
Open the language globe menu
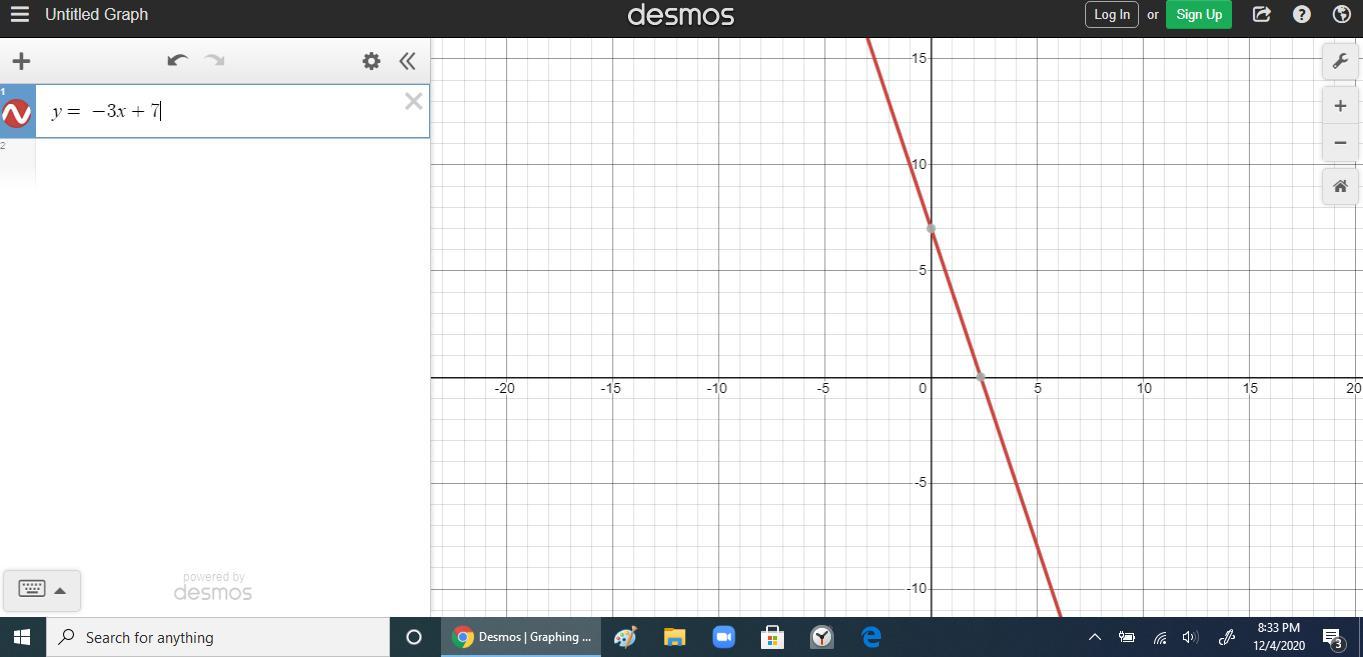pos(1342,14)
